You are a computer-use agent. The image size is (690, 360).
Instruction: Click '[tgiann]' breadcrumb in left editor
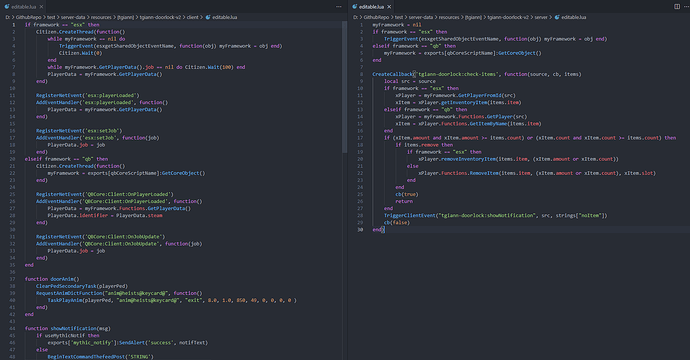(x=126, y=17)
